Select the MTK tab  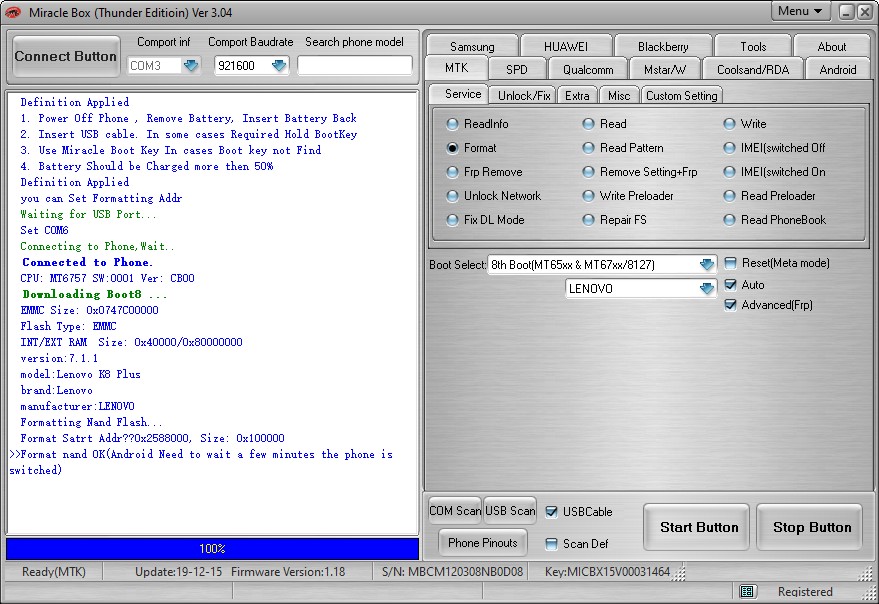pyautogui.click(x=456, y=68)
